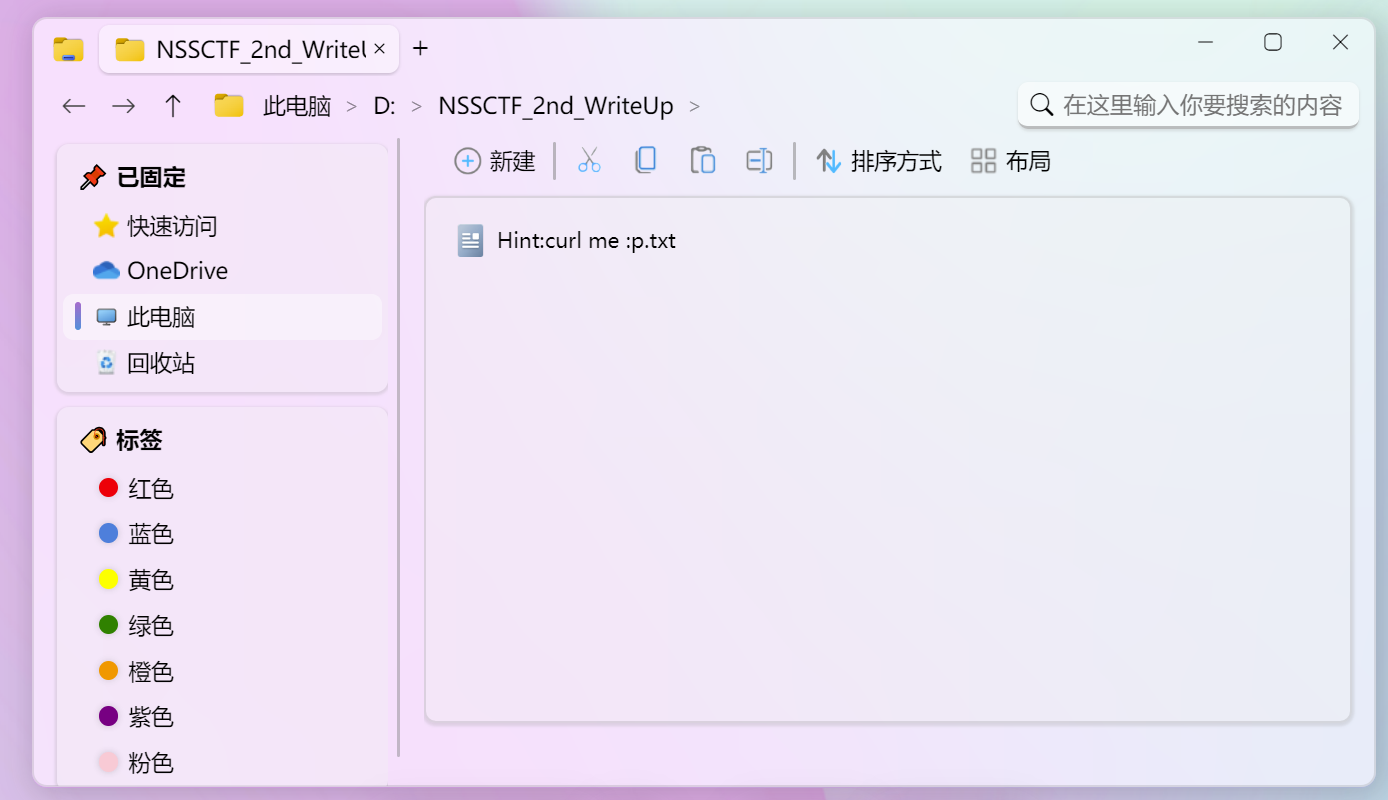Expand the chevron after NSSCTF_2nd_WriteUp
The image size is (1388, 800).
point(695,106)
